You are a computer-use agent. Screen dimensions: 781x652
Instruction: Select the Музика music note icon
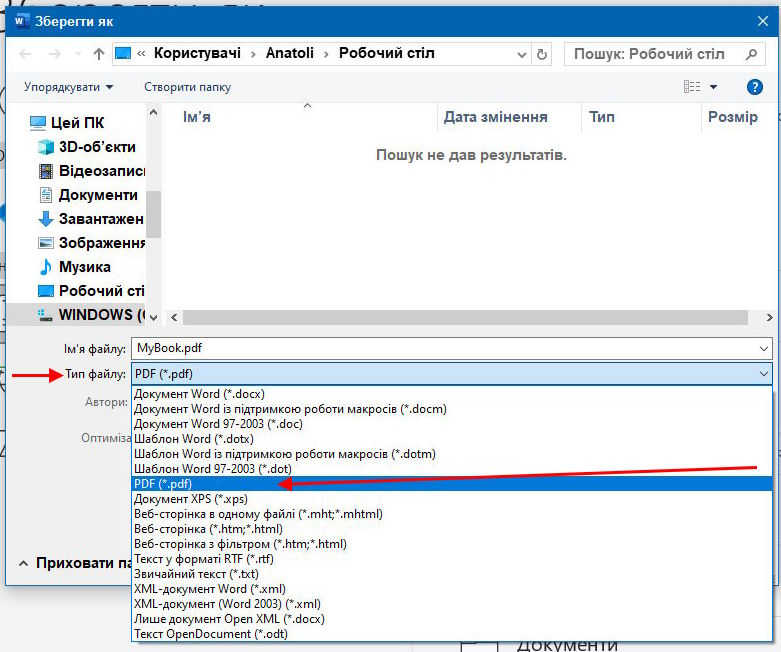pyautogui.click(x=46, y=266)
